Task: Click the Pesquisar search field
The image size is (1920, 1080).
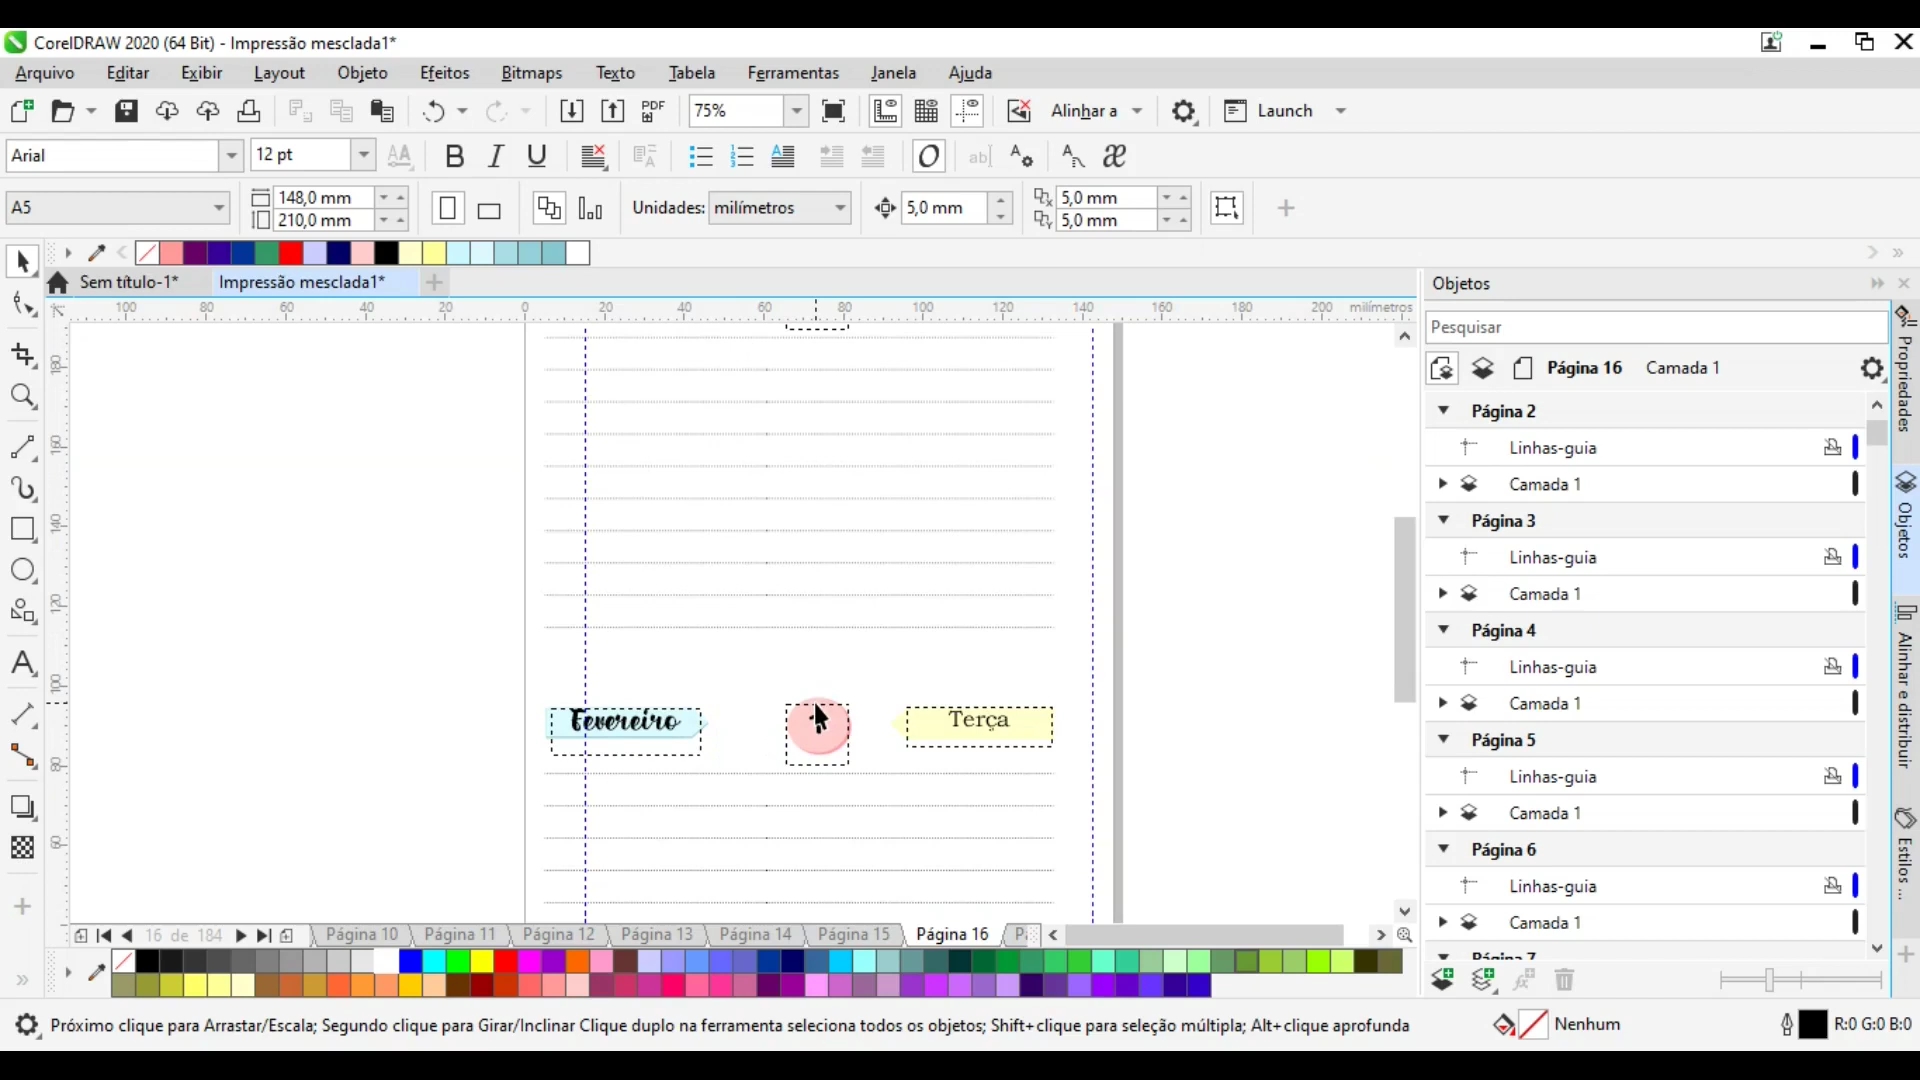Action: point(1656,327)
